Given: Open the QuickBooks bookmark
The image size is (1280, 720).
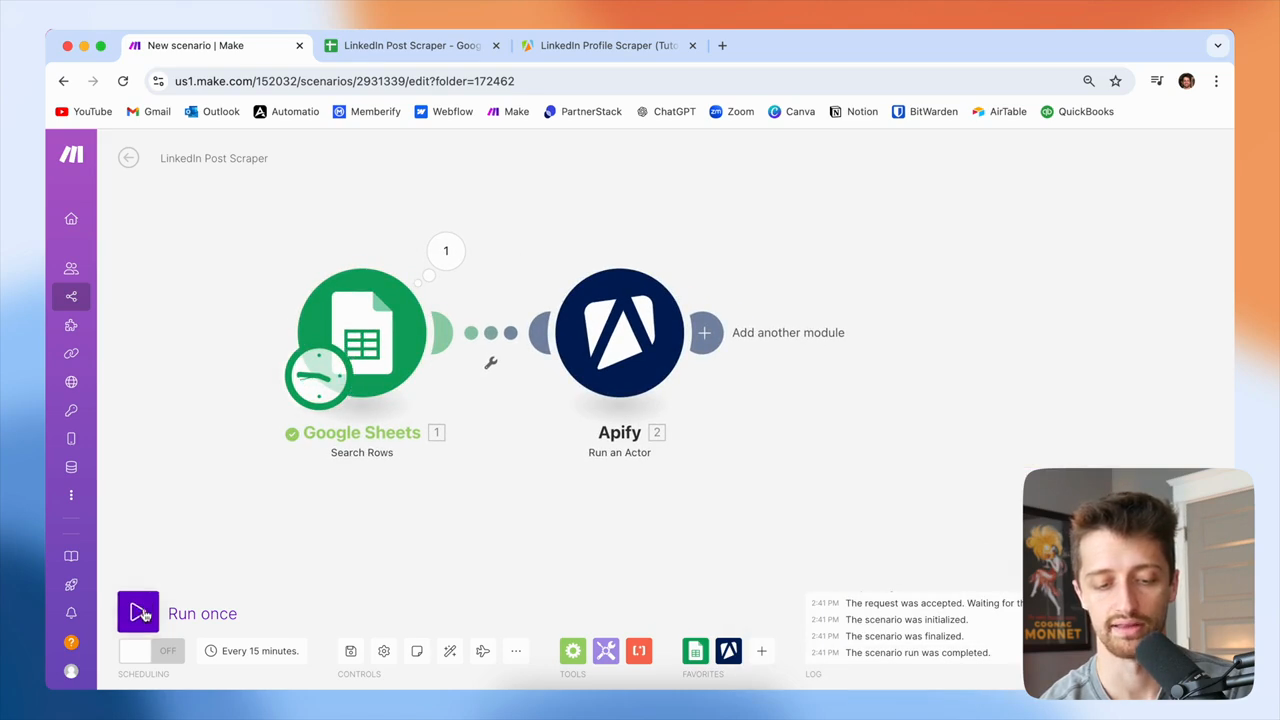Looking at the screenshot, I should (1077, 112).
